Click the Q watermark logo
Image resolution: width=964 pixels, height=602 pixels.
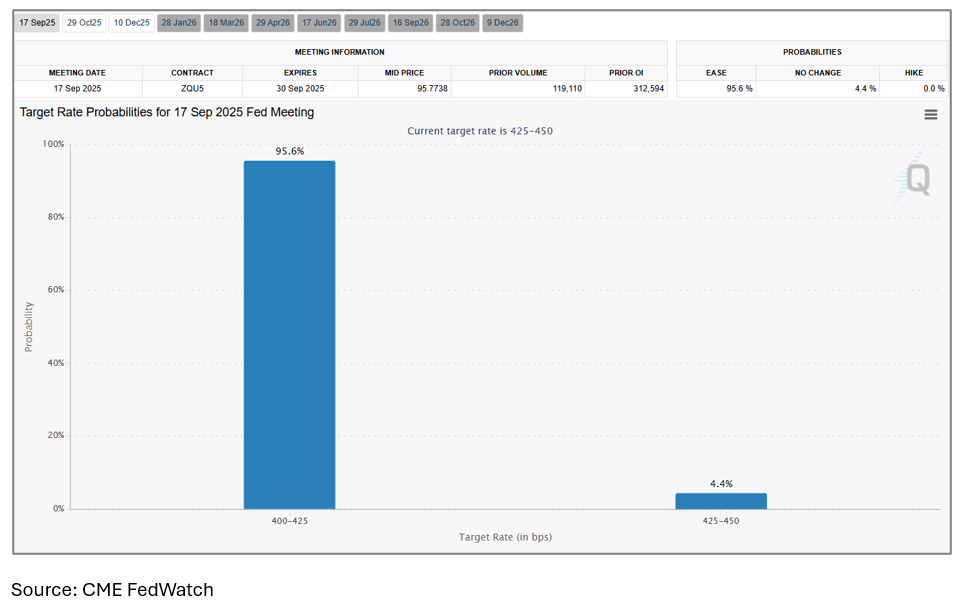tap(914, 181)
